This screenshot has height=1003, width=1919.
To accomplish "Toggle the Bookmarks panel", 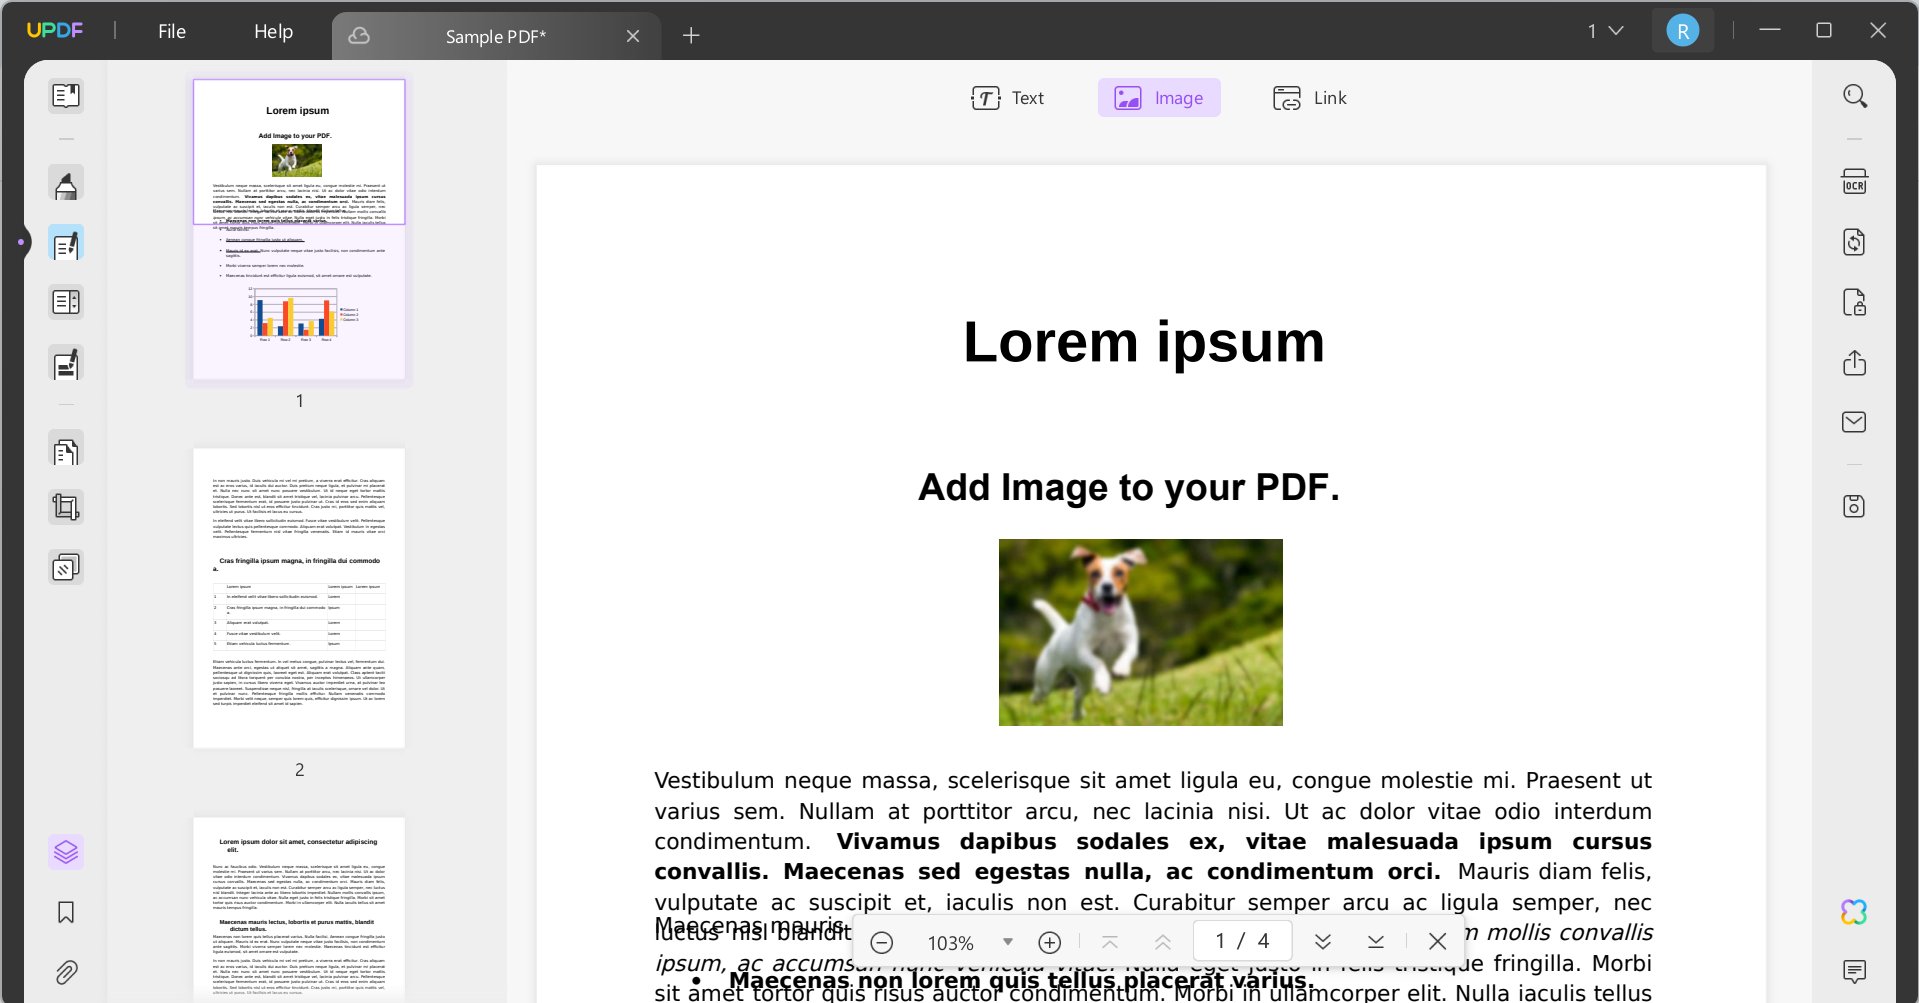I will [x=65, y=911].
